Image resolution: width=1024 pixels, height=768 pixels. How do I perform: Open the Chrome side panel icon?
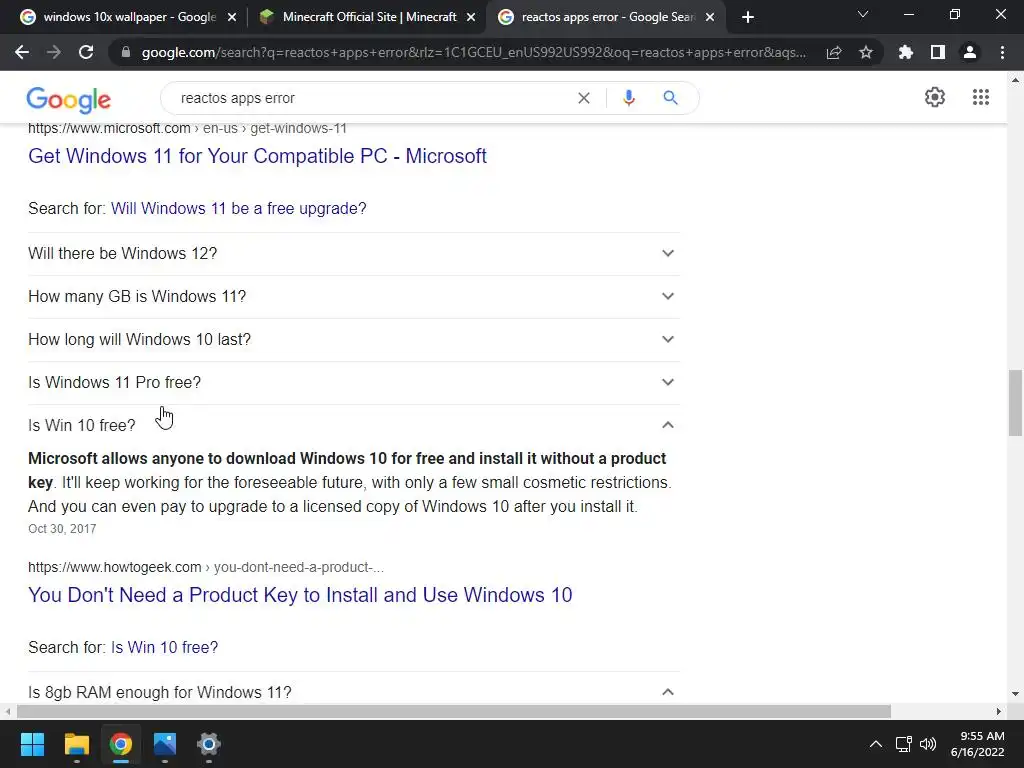938,52
